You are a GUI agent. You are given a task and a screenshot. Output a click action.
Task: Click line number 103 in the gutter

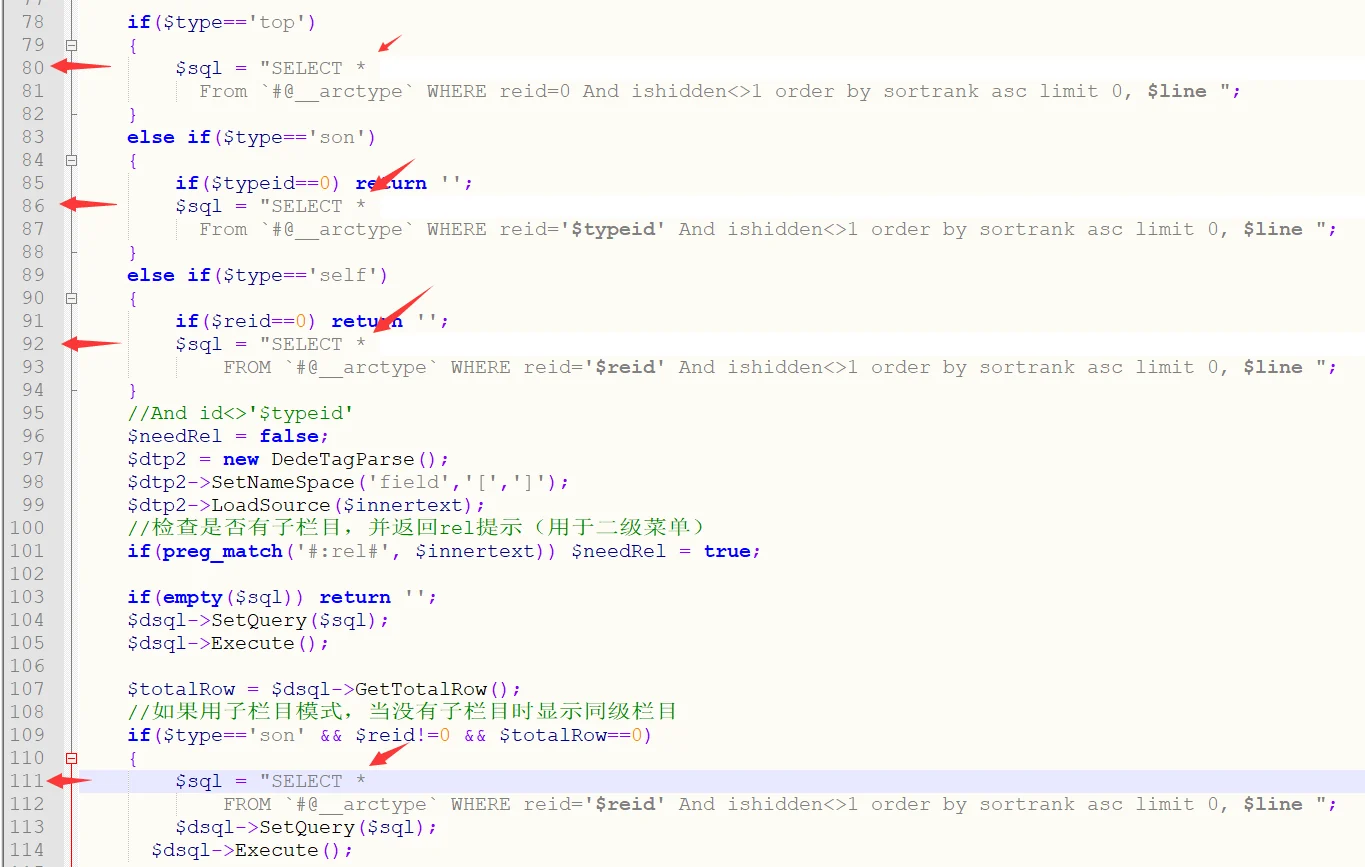27,597
